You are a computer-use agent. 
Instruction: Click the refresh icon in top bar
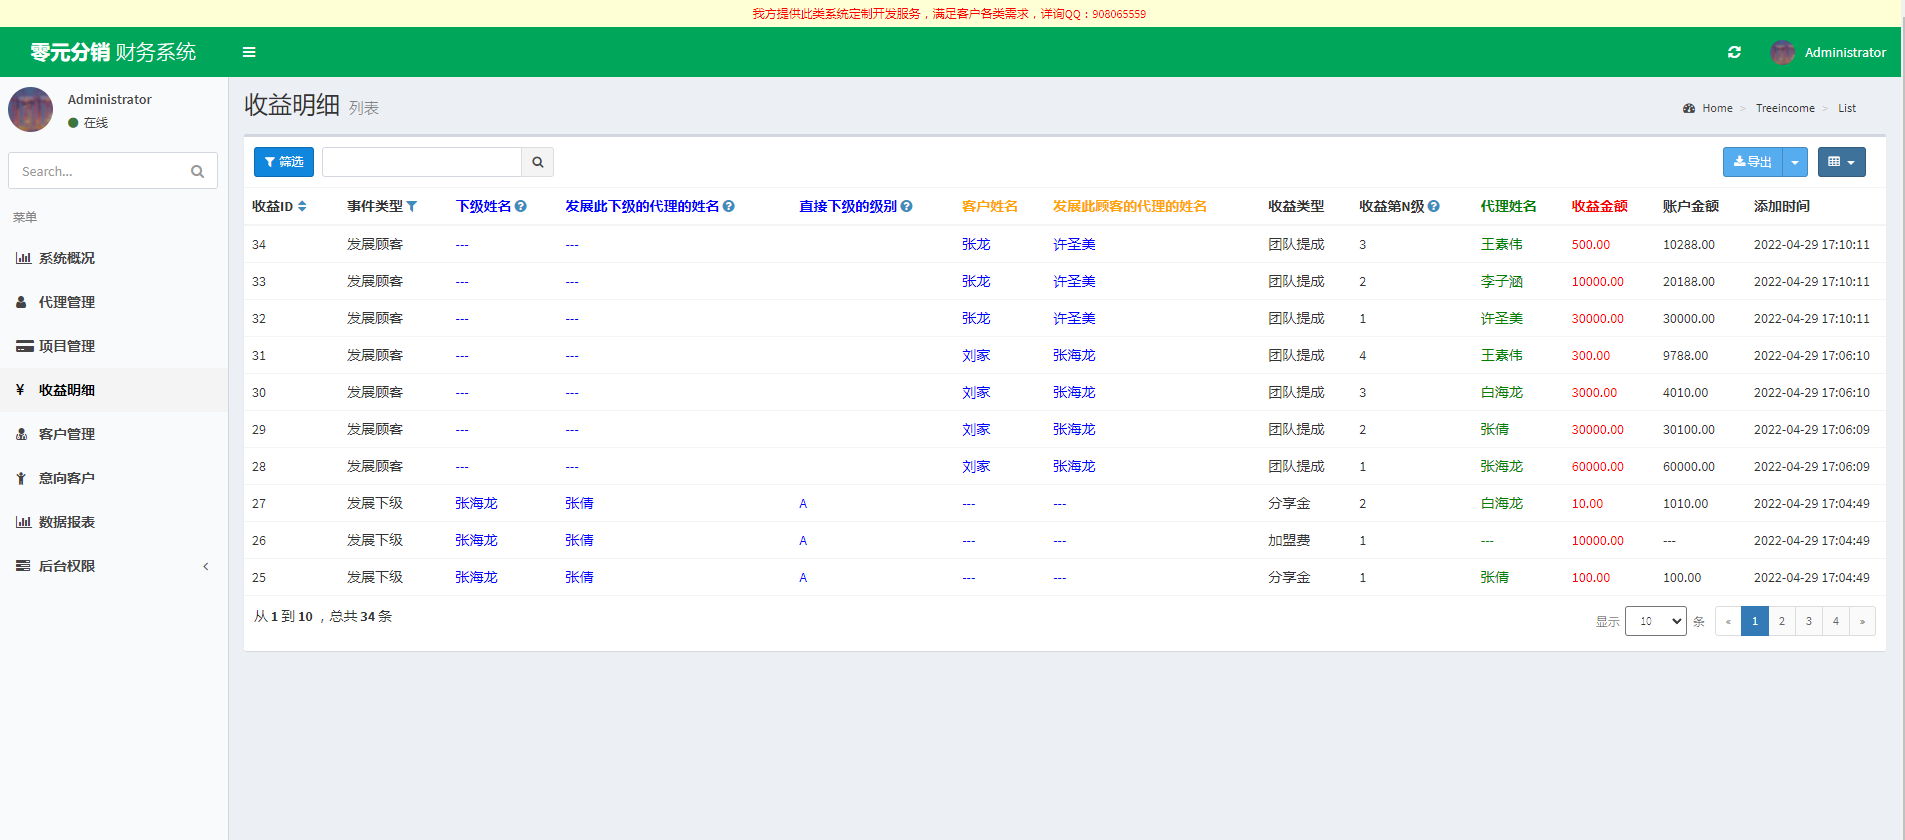(1734, 52)
